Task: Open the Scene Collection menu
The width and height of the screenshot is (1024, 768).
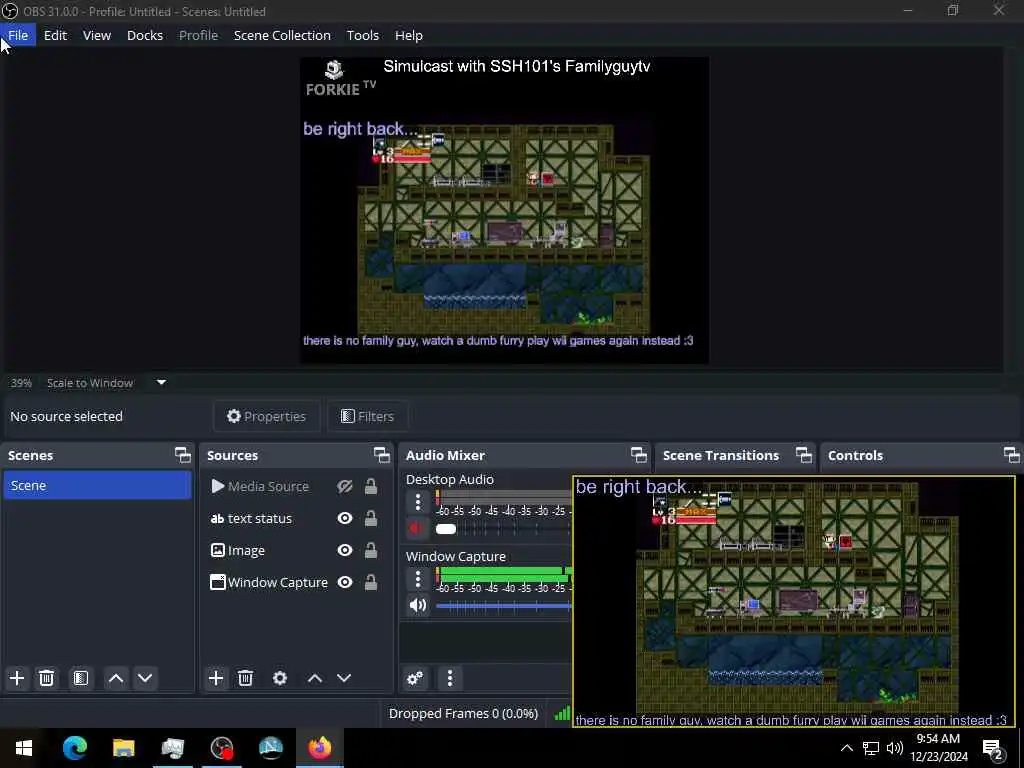Action: click(282, 35)
